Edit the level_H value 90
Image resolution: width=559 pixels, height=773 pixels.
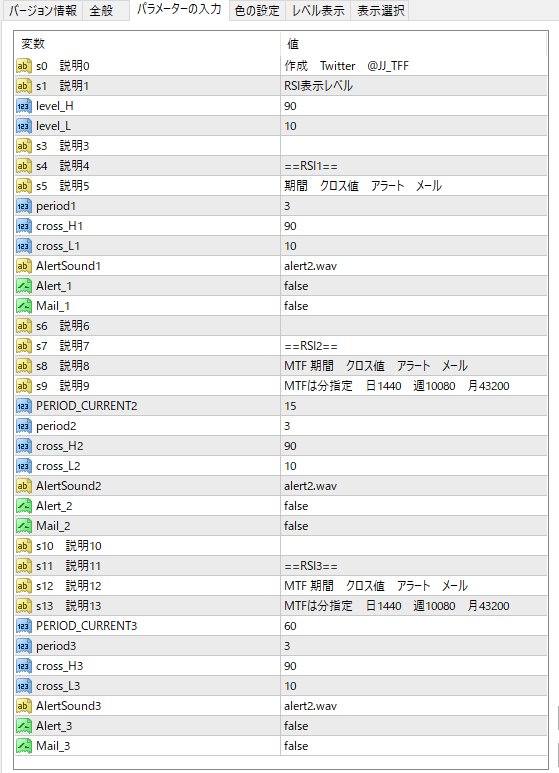coord(414,106)
